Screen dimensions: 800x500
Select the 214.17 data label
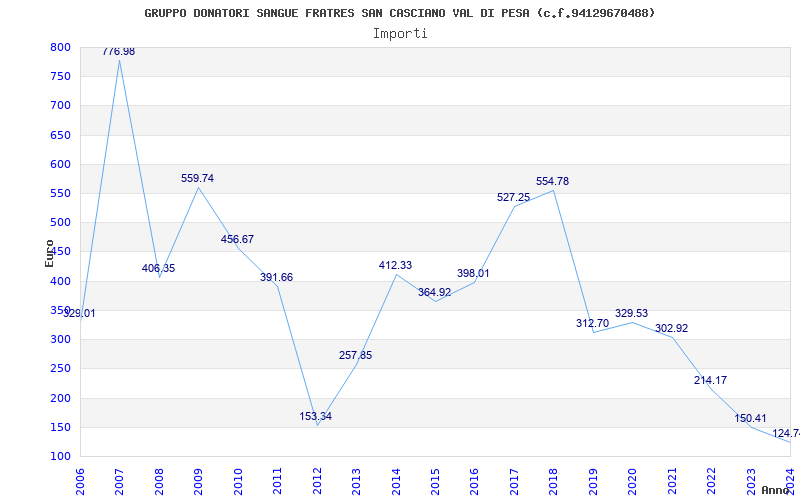(711, 381)
